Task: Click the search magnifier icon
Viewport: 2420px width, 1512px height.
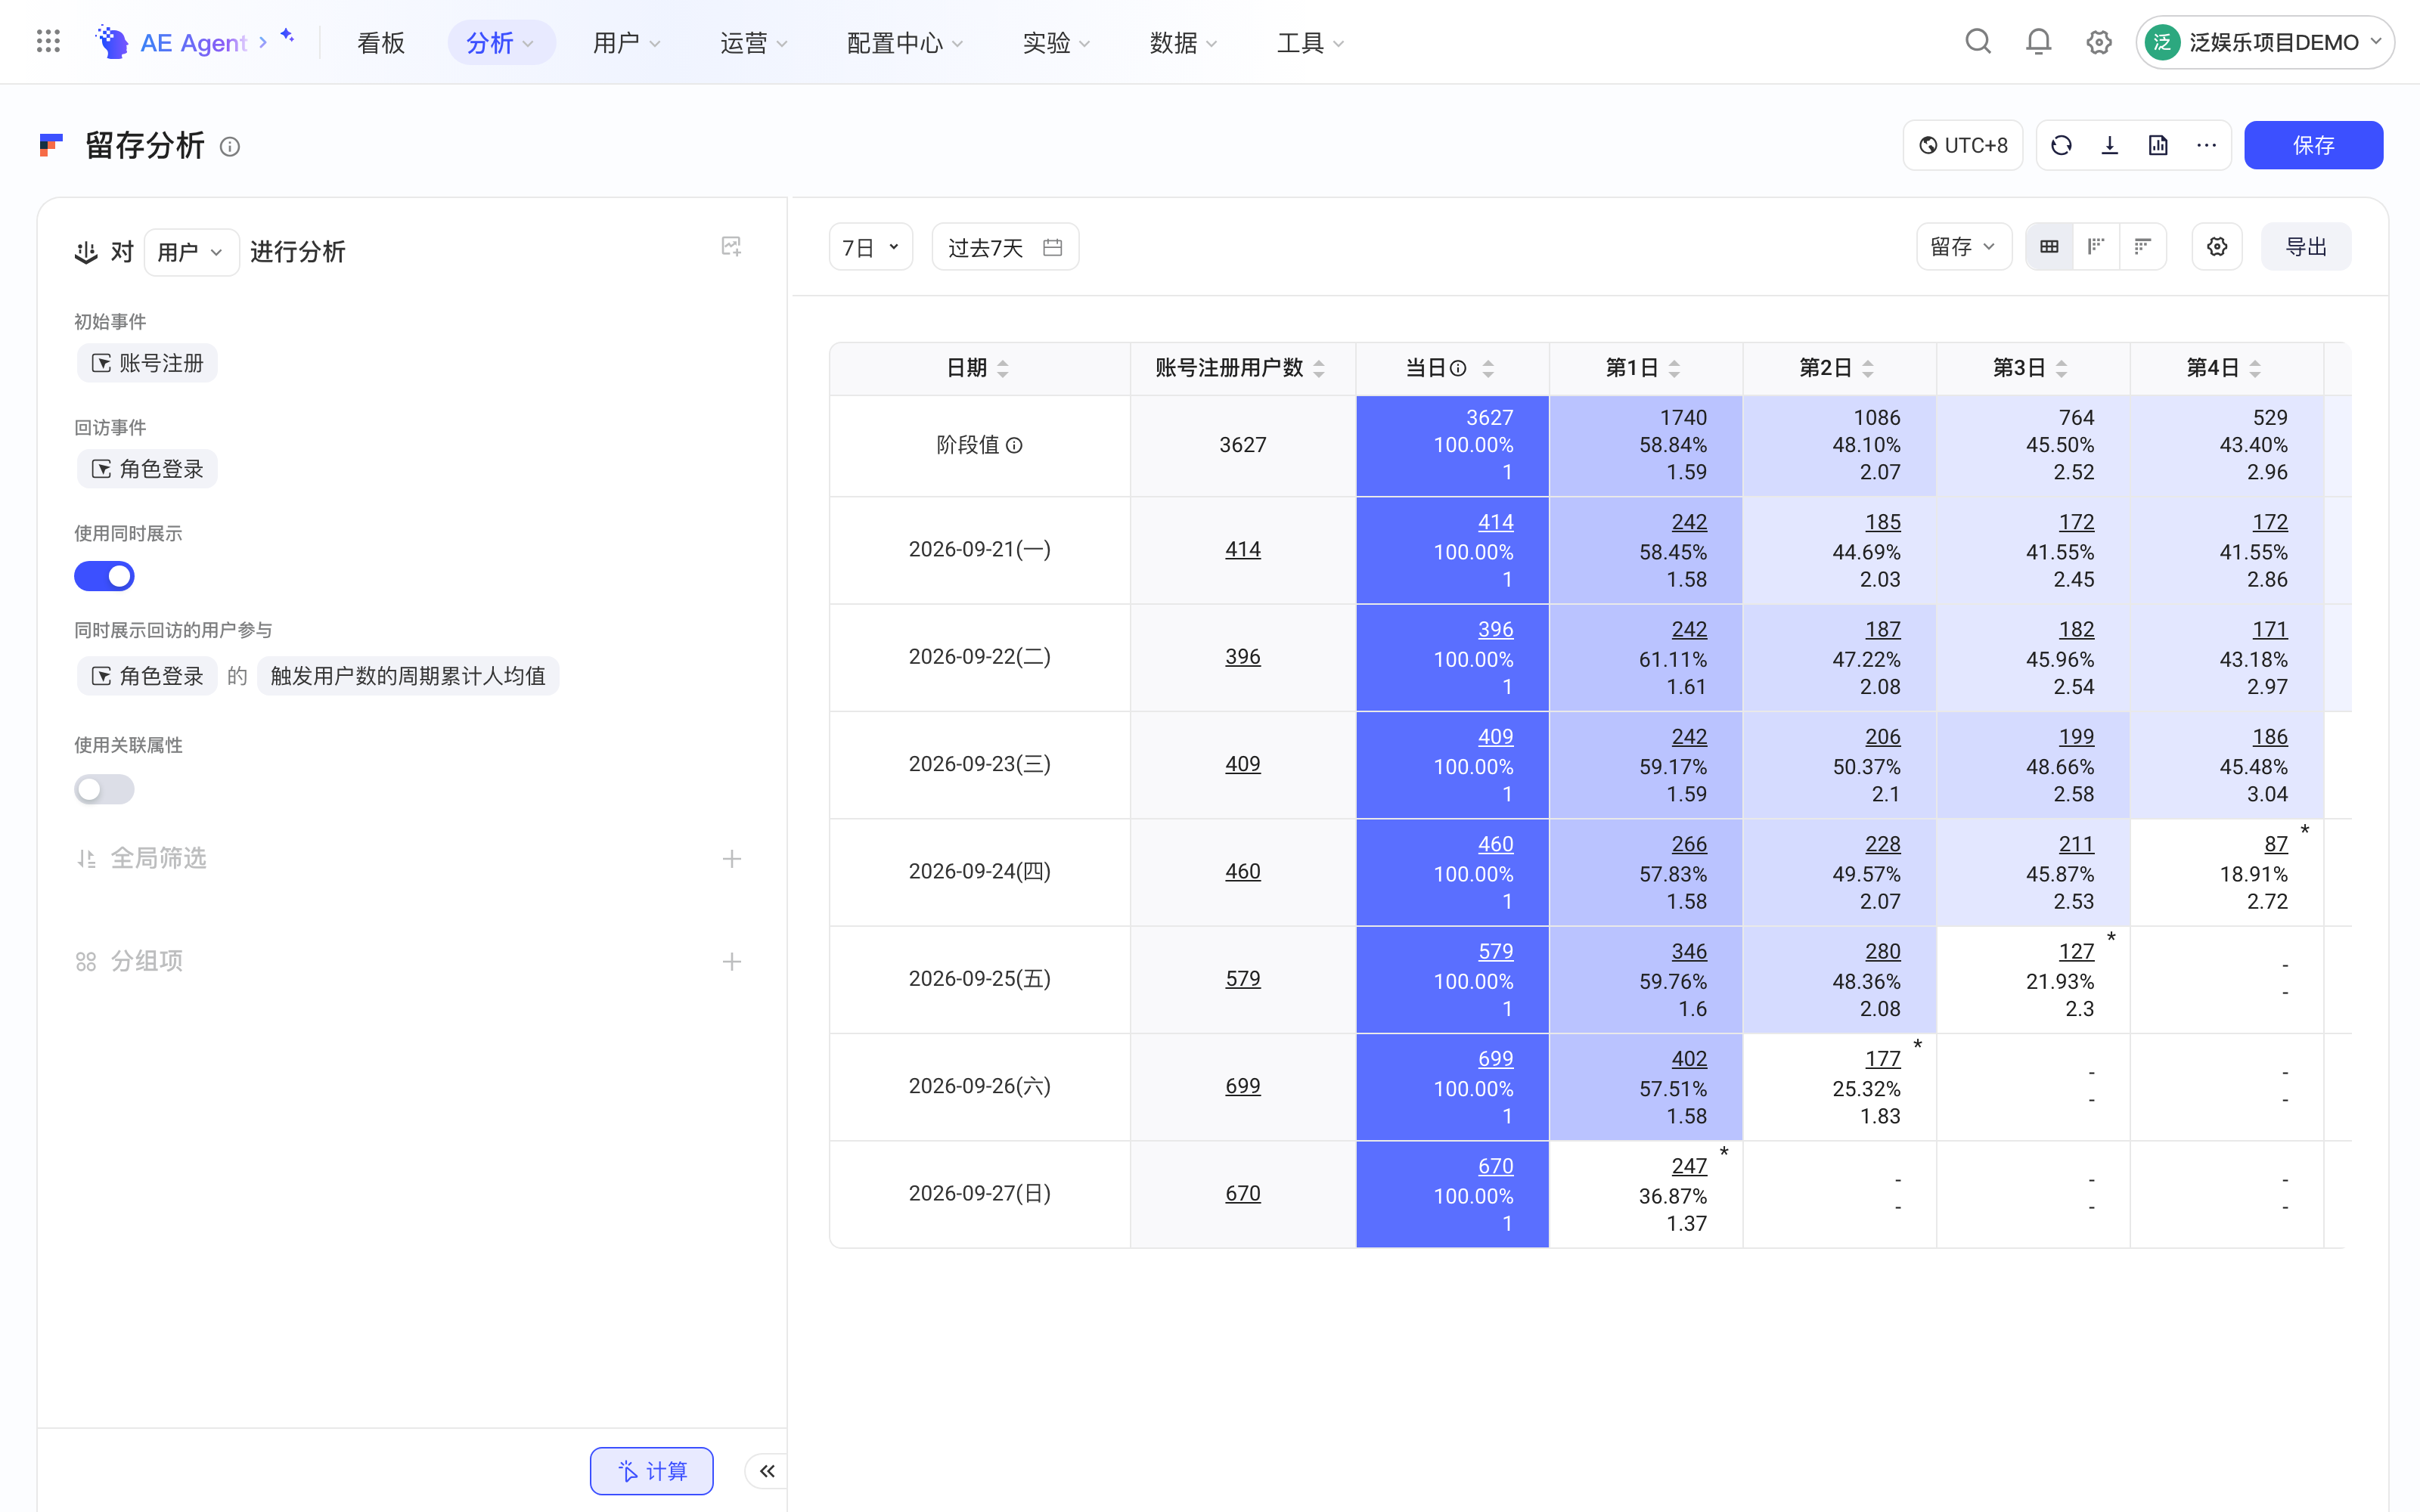Action: pyautogui.click(x=1978, y=42)
